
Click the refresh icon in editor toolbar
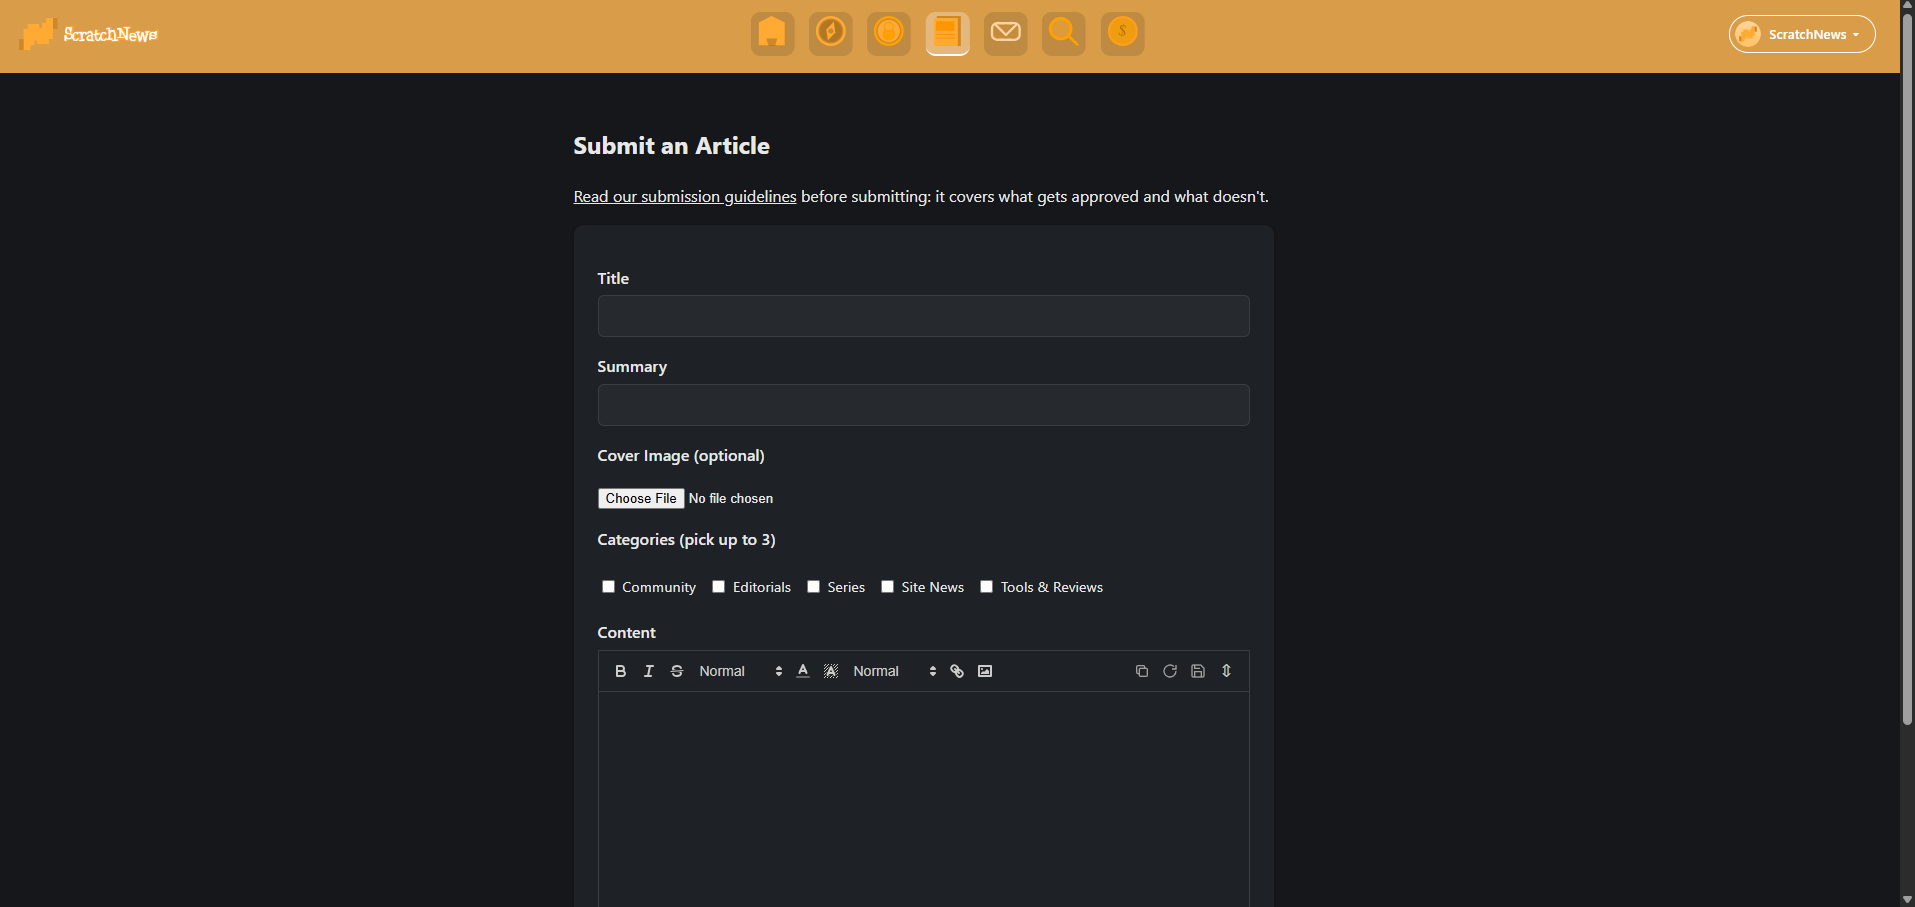coord(1170,671)
